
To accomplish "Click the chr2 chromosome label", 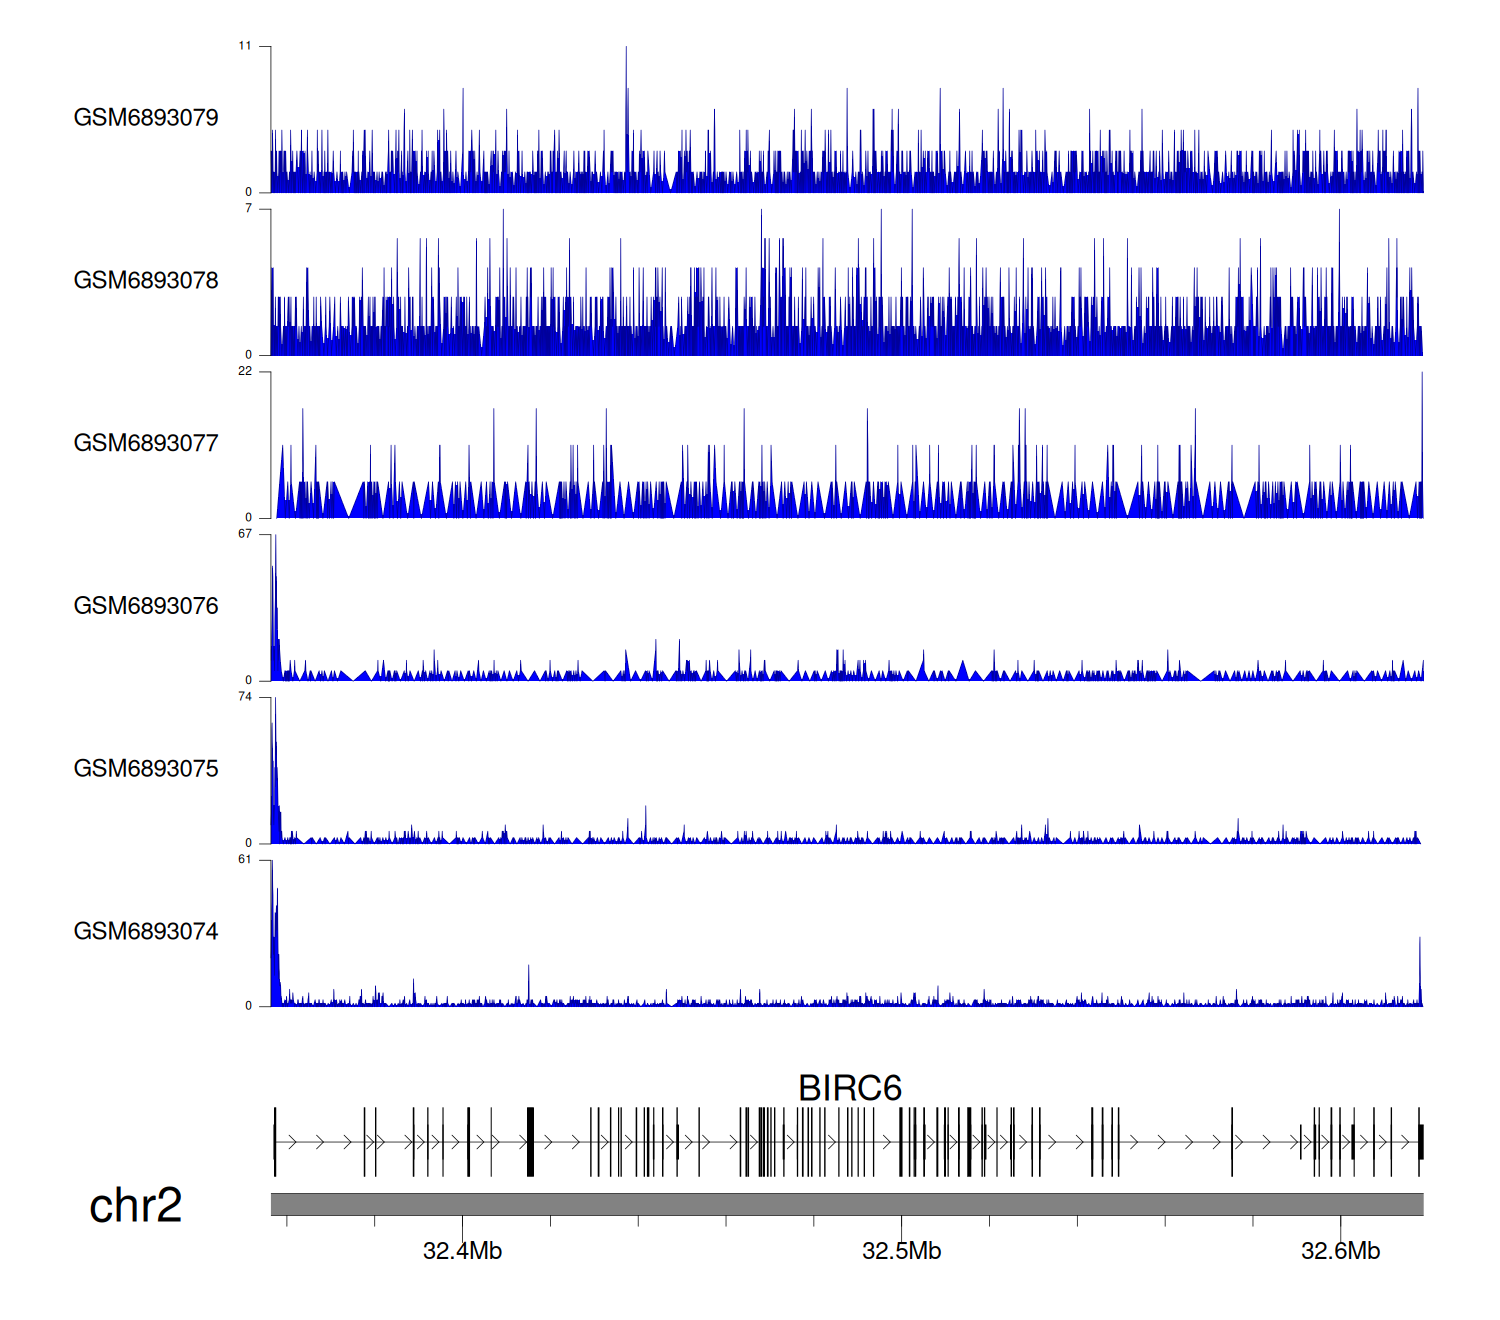I will (135, 1205).
